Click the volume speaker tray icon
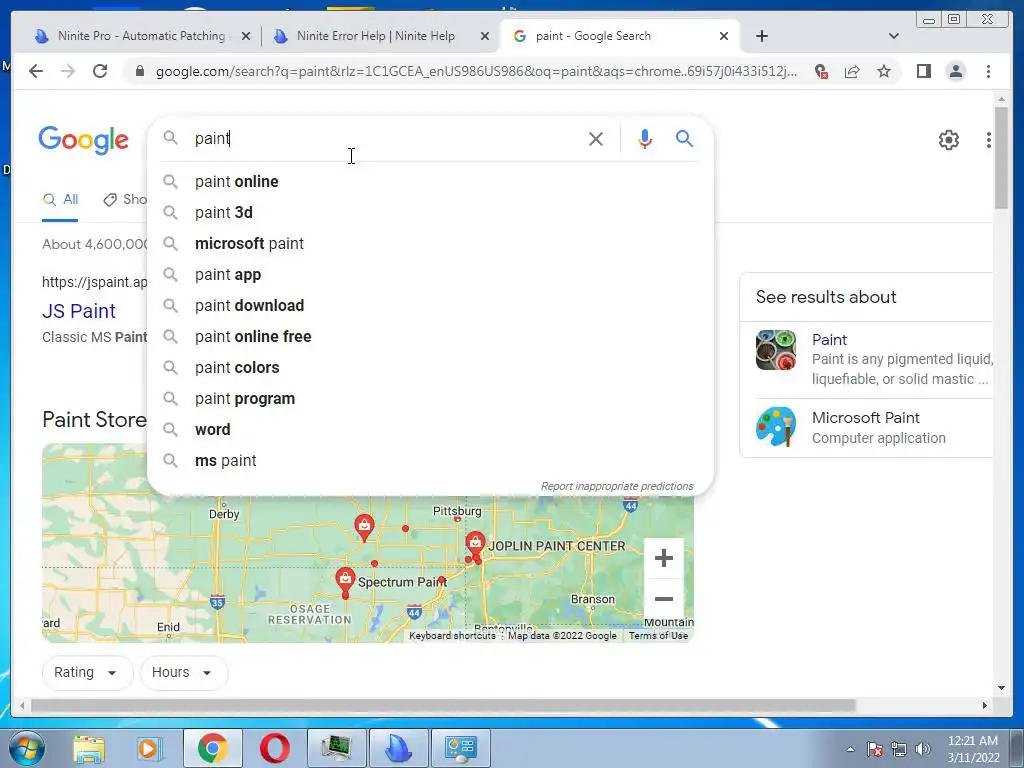 (x=923, y=749)
